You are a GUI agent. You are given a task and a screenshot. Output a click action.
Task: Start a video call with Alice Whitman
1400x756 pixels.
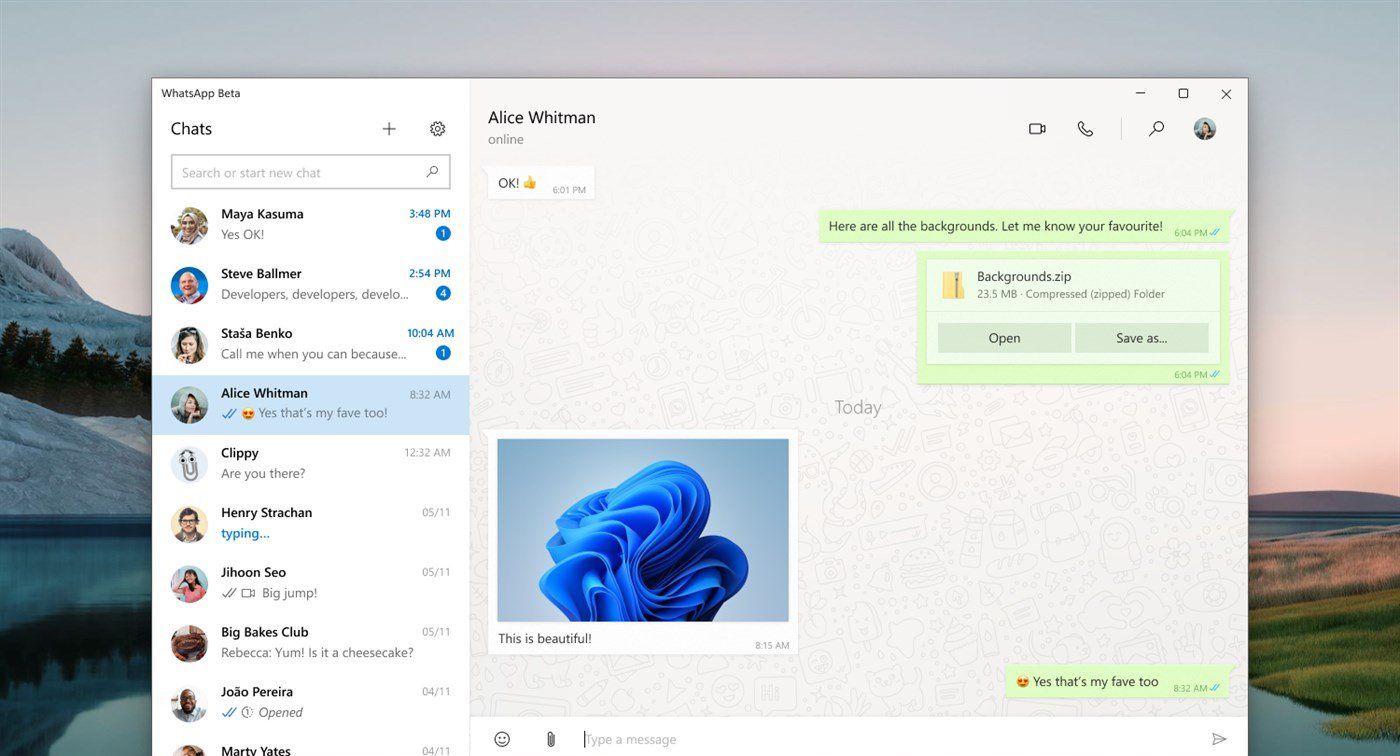coord(1037,128)
